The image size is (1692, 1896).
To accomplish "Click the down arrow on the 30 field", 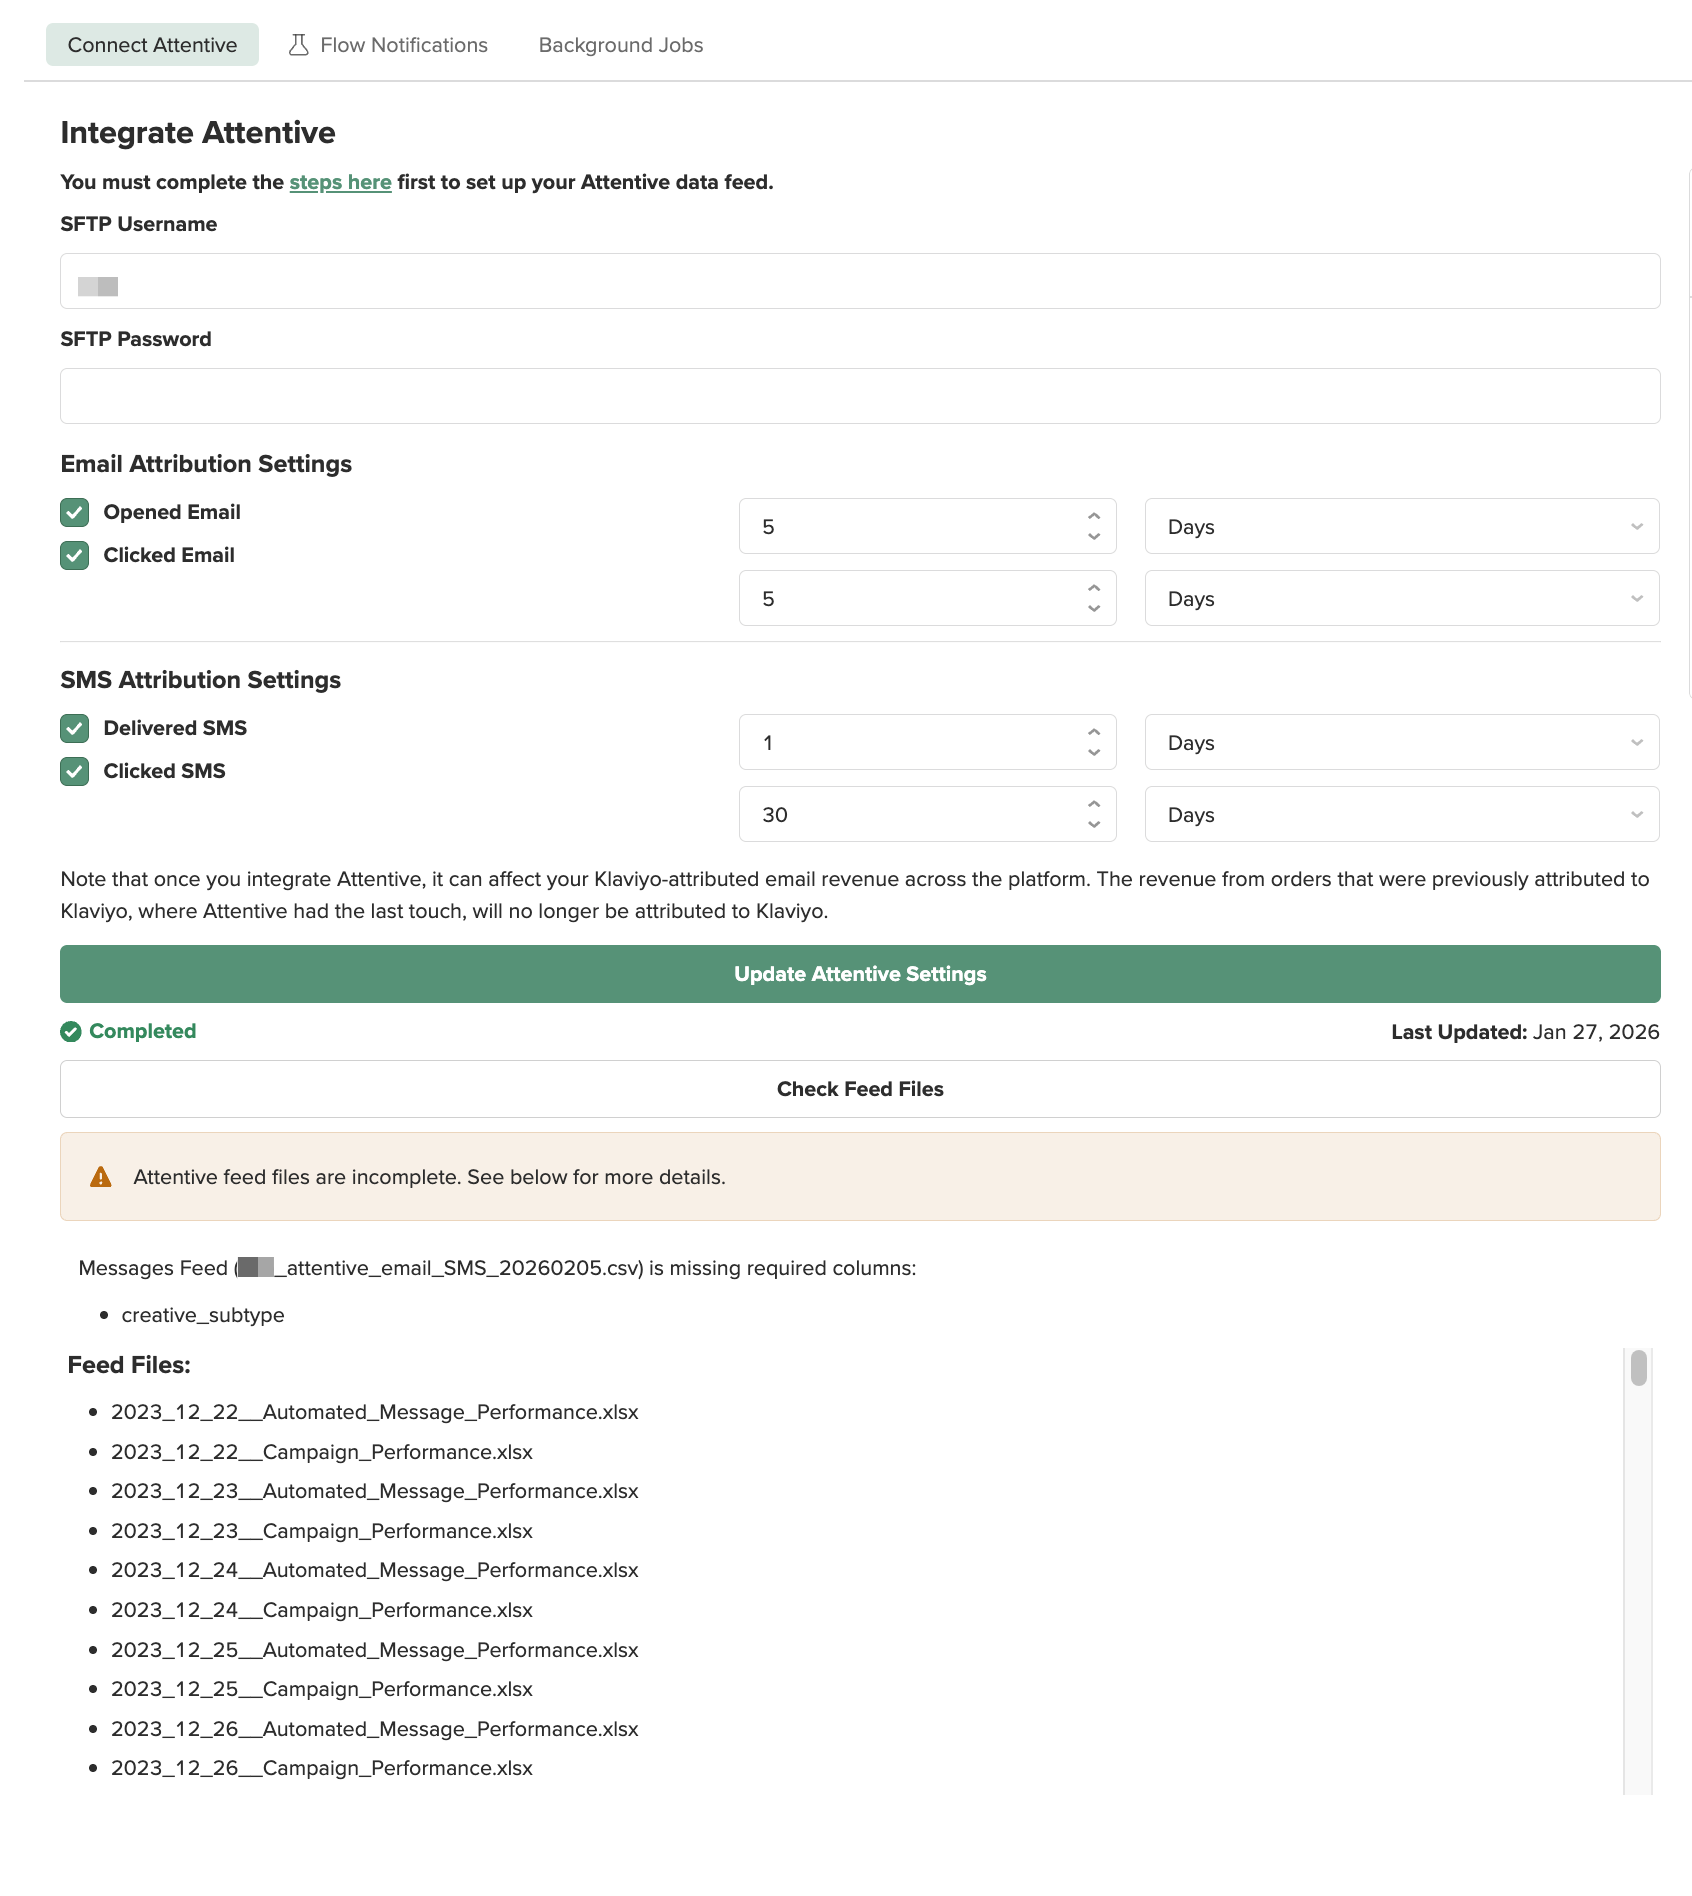I will tap(1094, 825).
